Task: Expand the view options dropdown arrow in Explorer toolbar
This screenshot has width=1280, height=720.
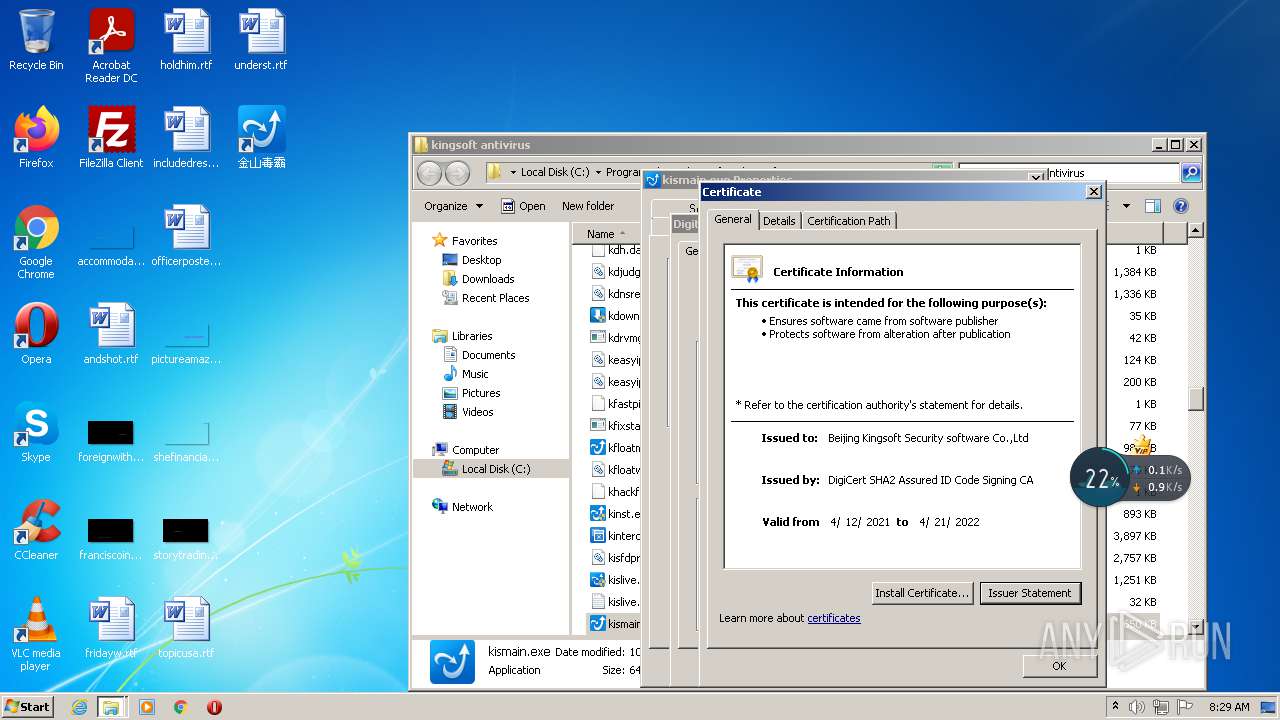Action: [1126, 206]
